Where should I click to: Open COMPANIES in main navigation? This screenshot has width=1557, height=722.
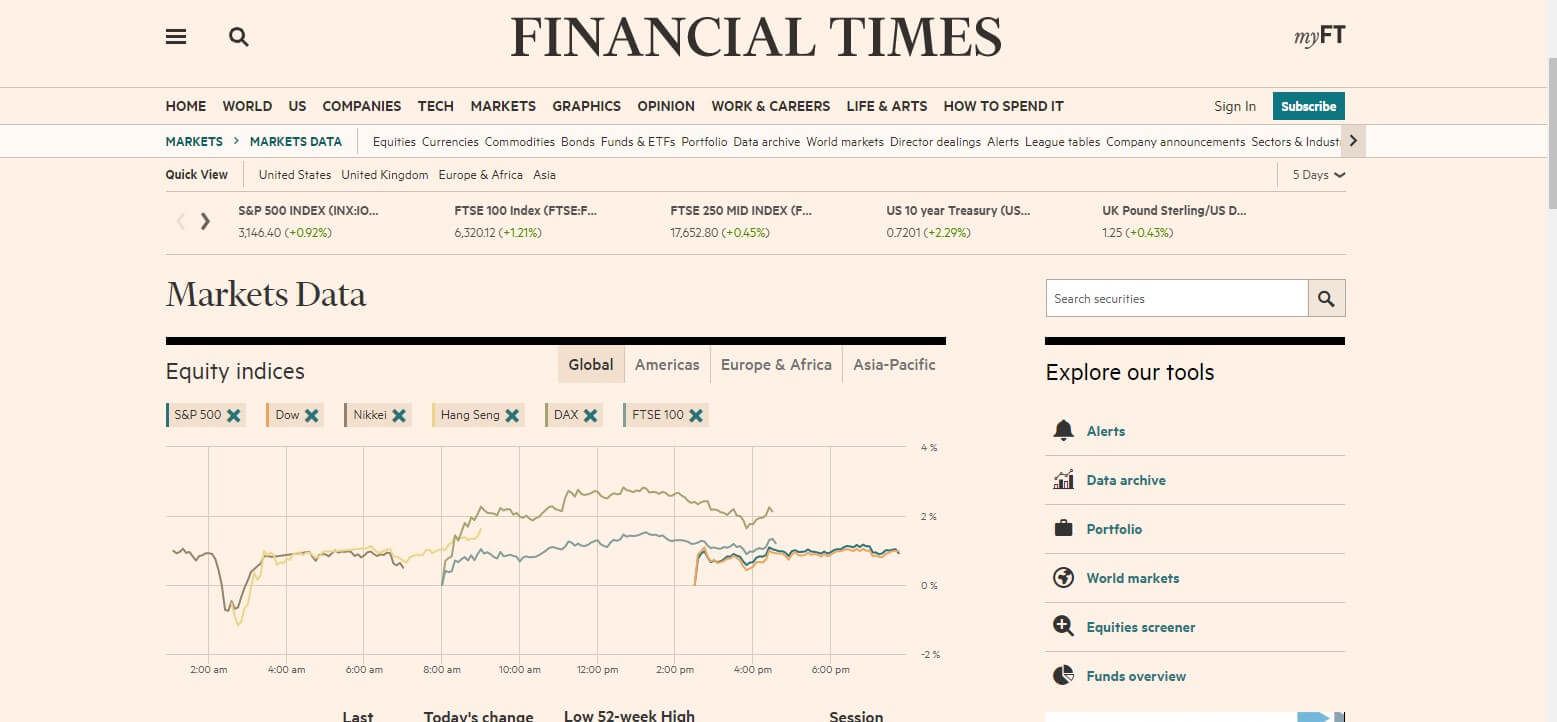point(362,106)
